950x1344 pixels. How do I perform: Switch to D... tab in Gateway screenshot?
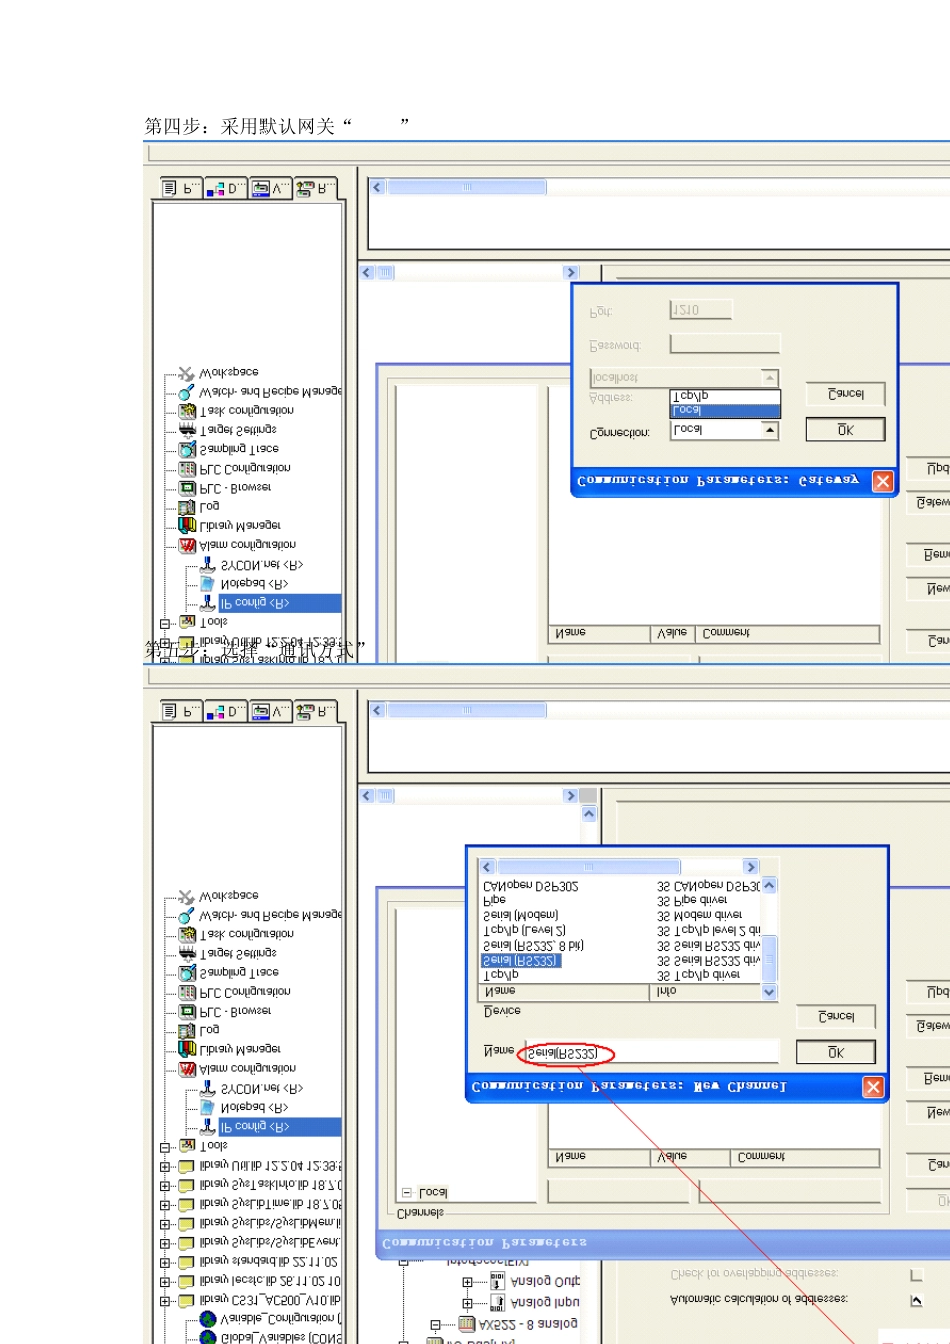[x=226, y=188]
